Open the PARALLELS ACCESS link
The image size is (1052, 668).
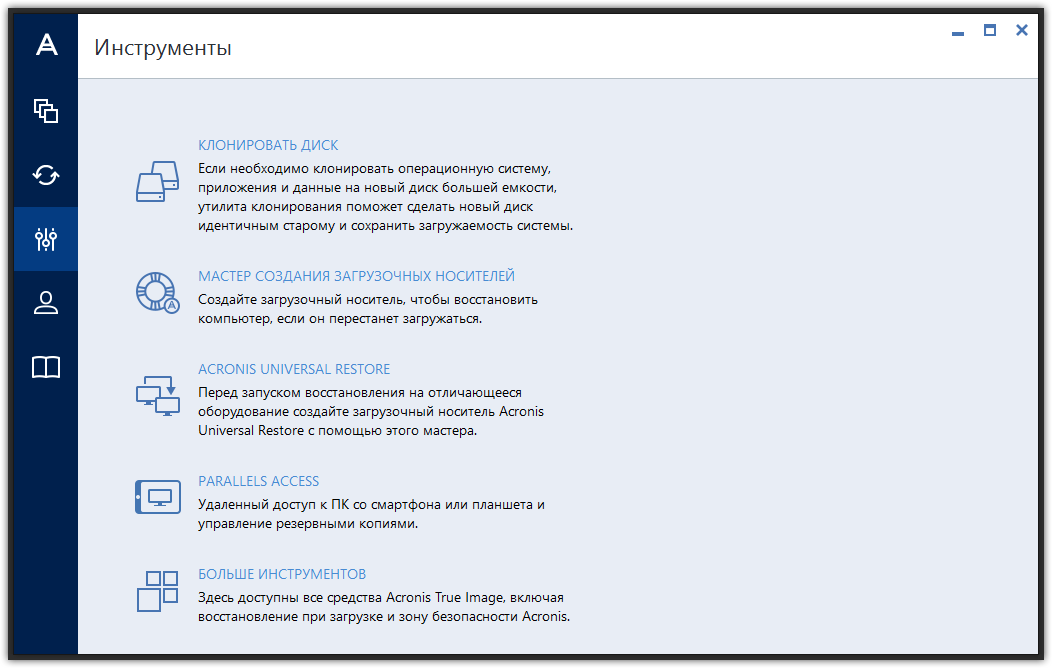tap(258, 481)
